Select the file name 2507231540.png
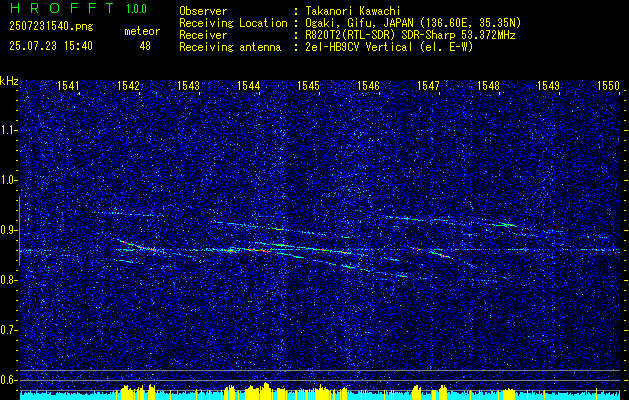The image size is (629, 400). coord(51,27)
